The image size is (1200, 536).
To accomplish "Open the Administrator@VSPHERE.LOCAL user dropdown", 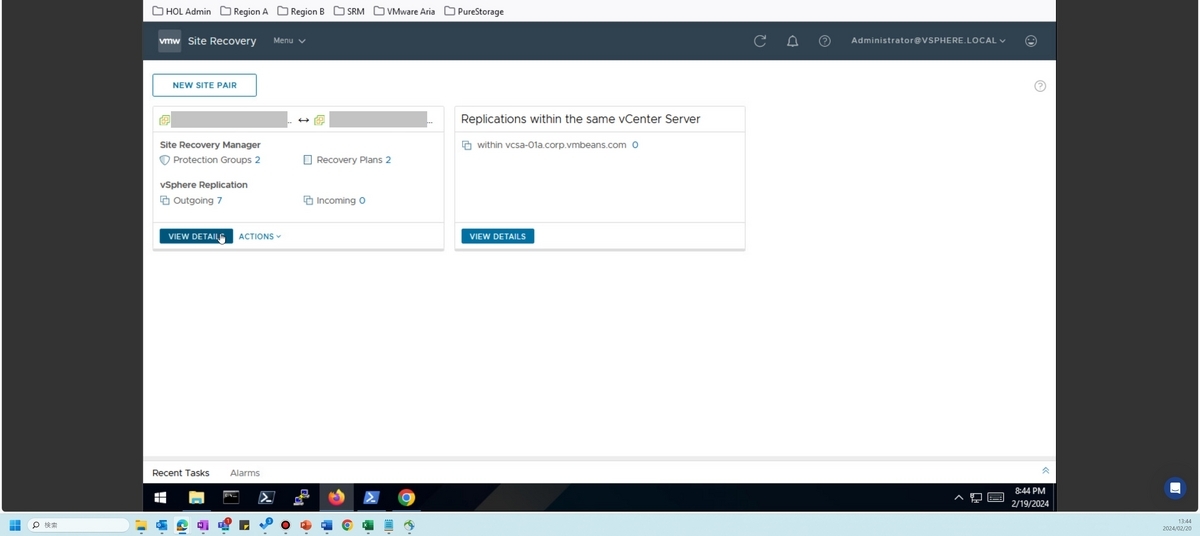I will (928, 41).
